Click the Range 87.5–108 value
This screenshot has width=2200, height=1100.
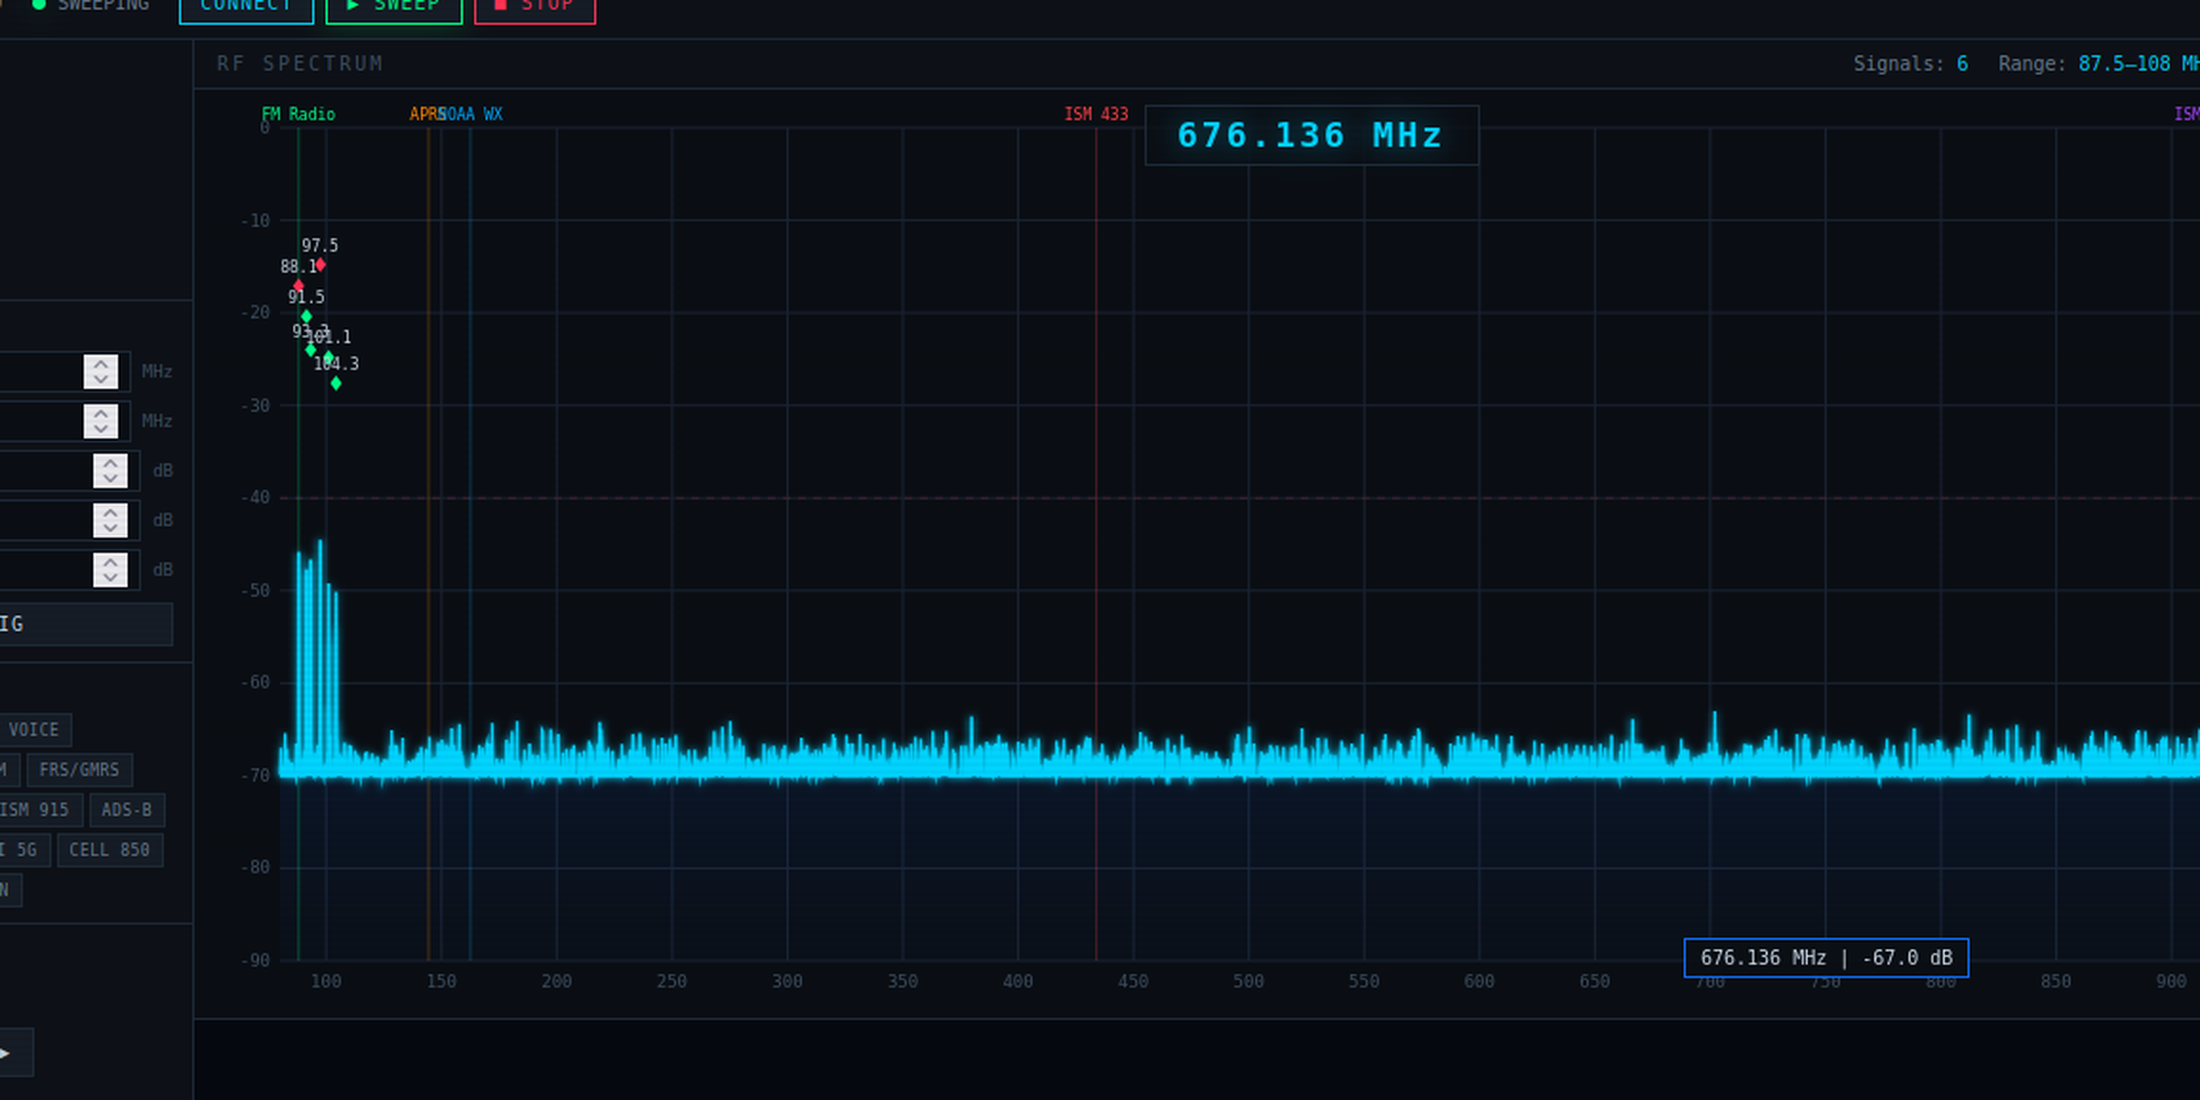click(2137, 64)
